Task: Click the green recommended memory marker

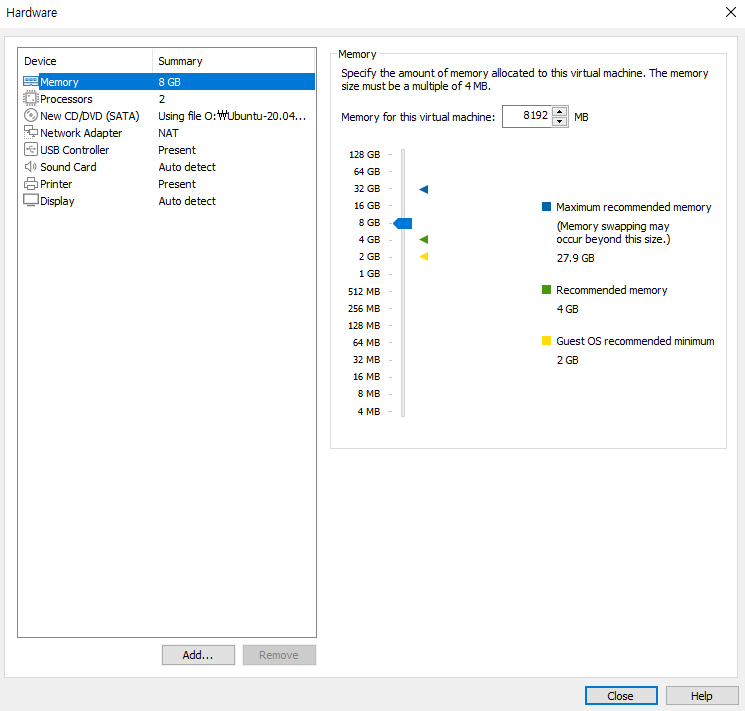Action: (x=424, y=239)
